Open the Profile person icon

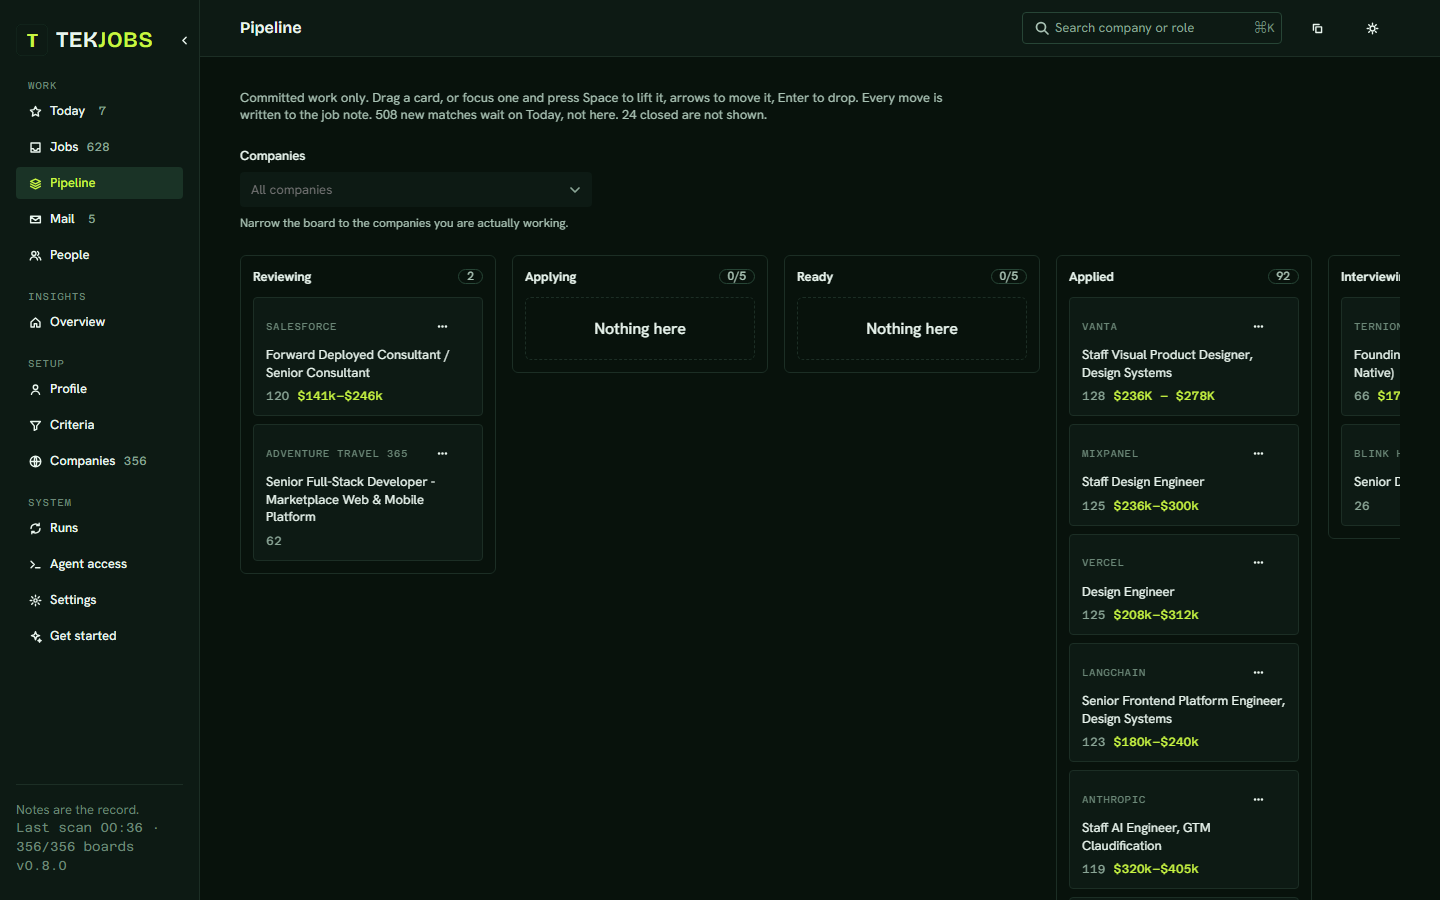click(35, 389)
